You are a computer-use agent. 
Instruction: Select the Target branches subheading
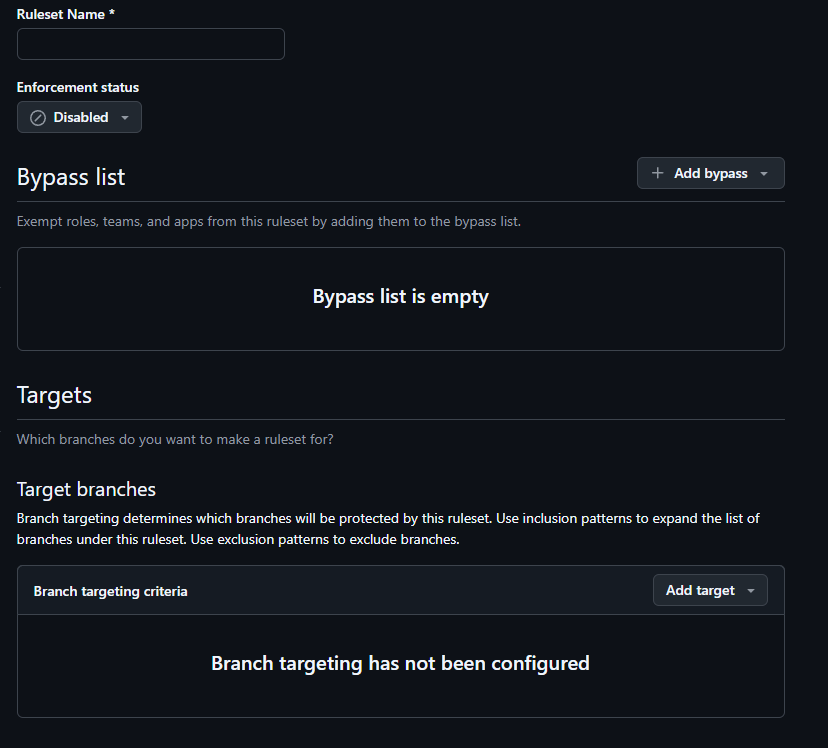click(x=86, y=489)
